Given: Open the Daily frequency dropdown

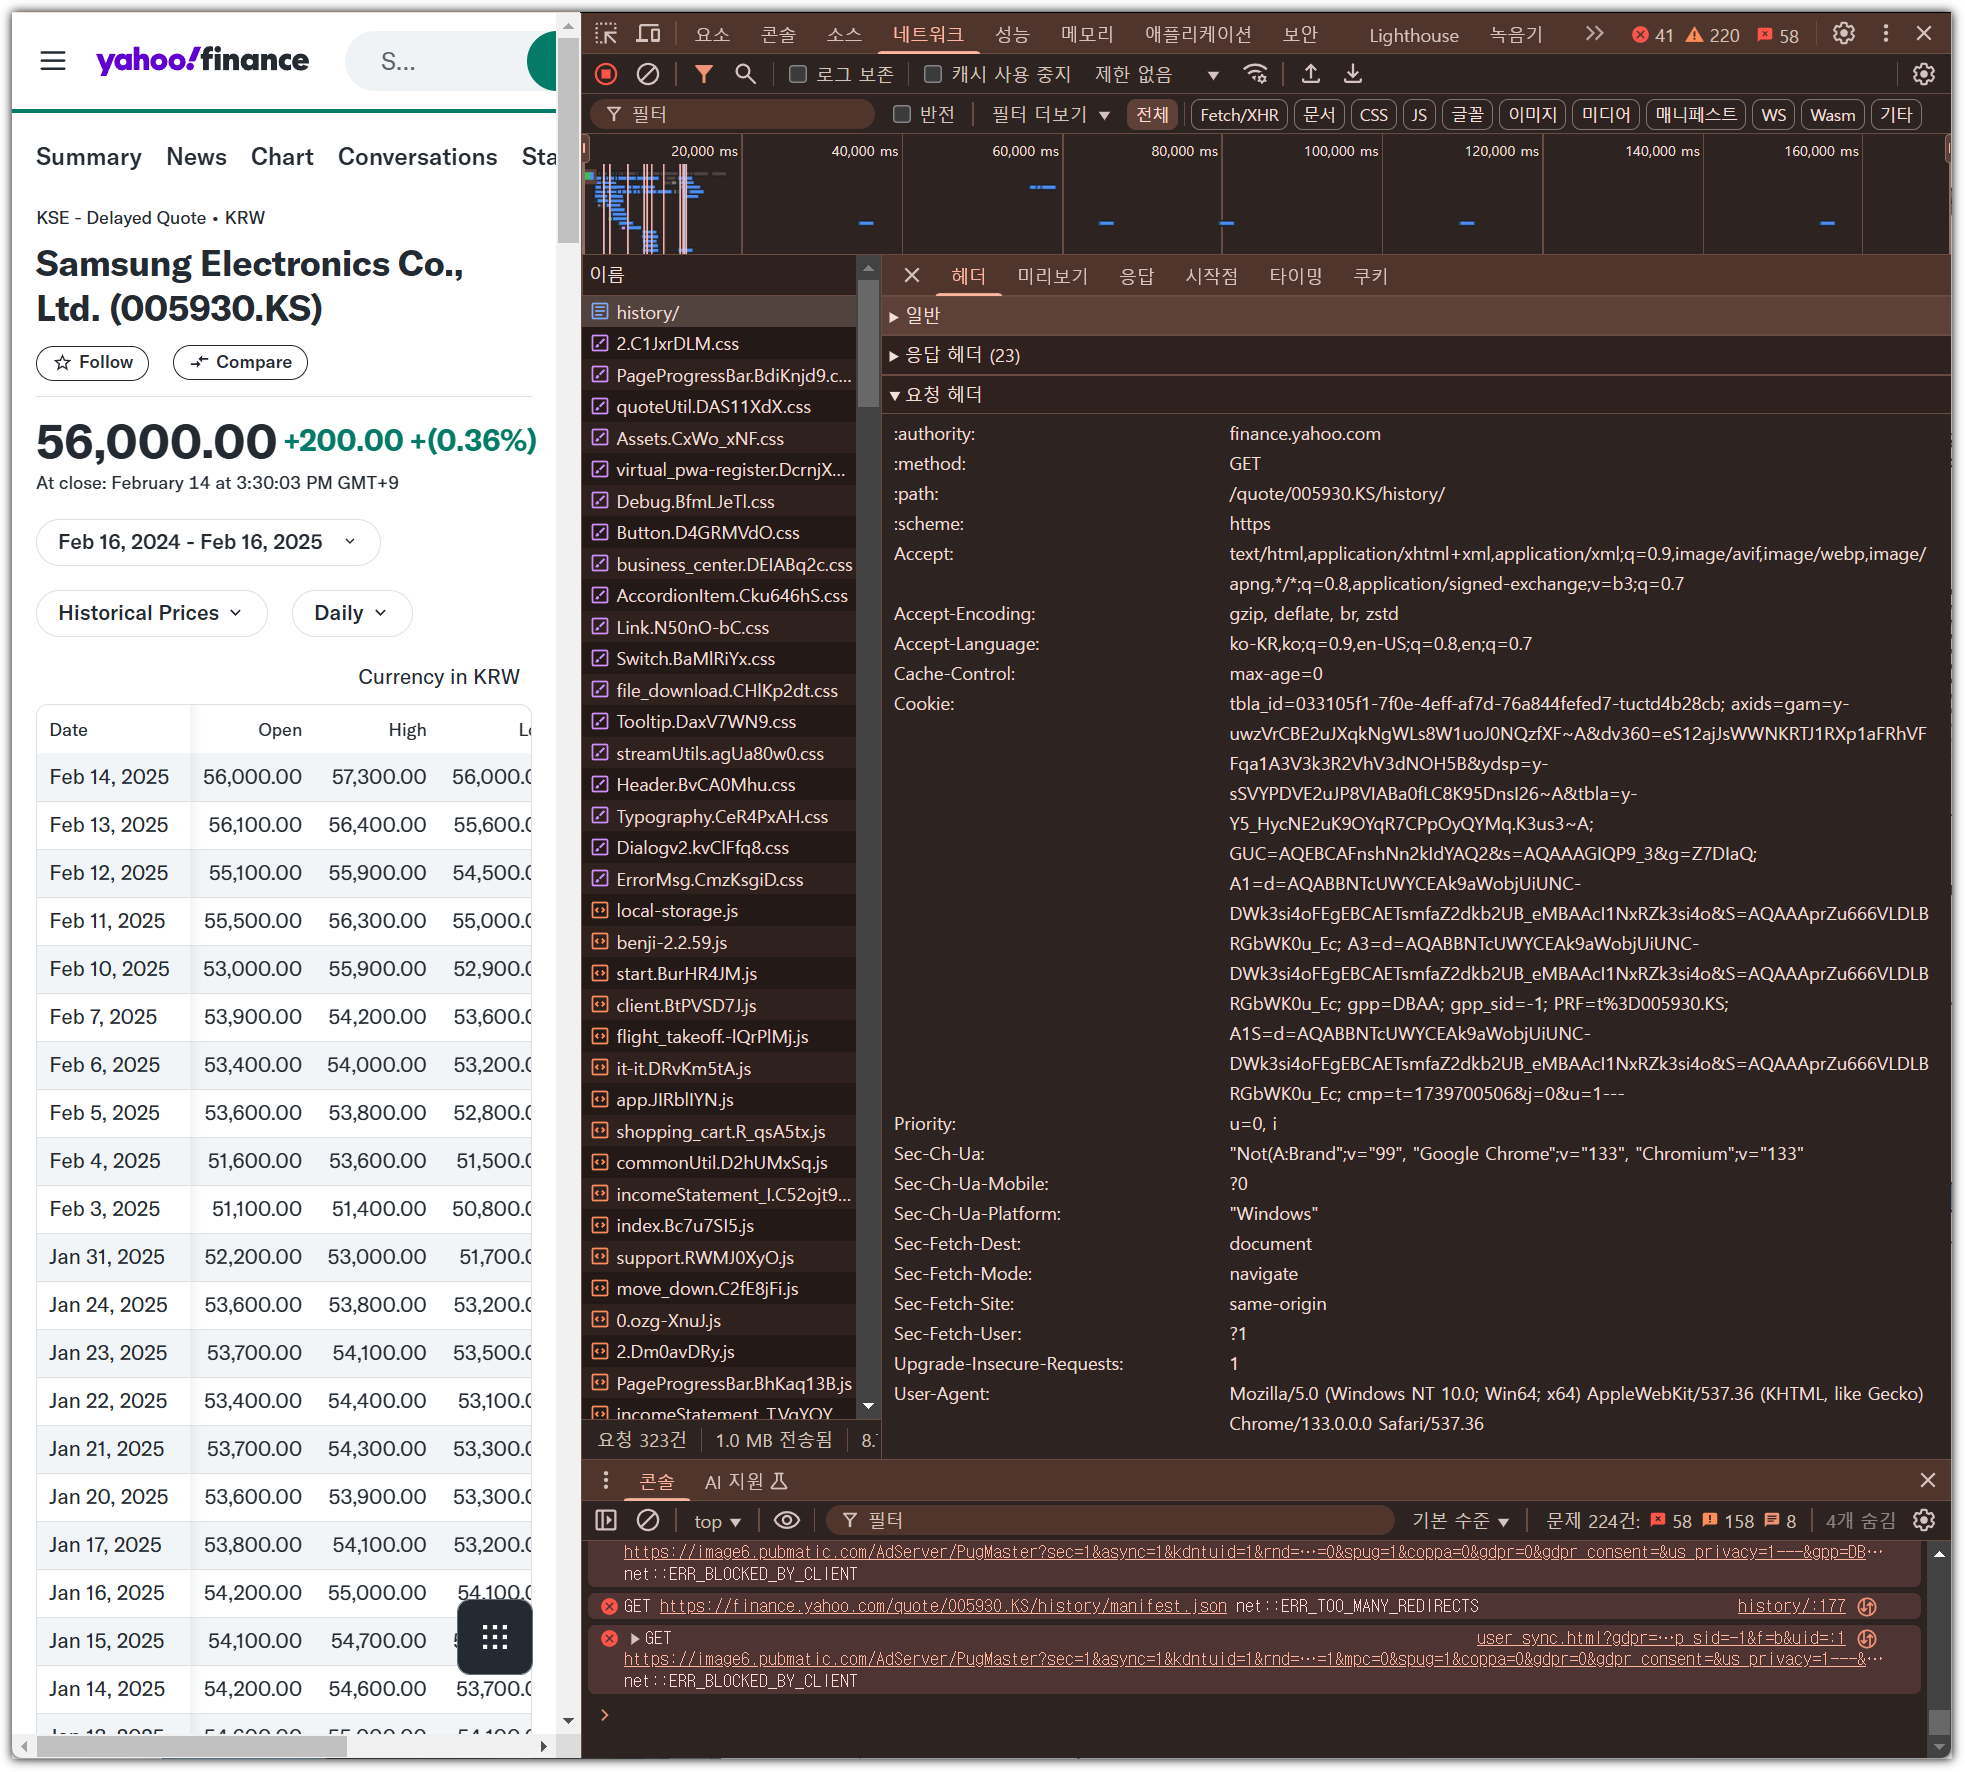Looking at the screenshot, I should click(x=351, y=613).
